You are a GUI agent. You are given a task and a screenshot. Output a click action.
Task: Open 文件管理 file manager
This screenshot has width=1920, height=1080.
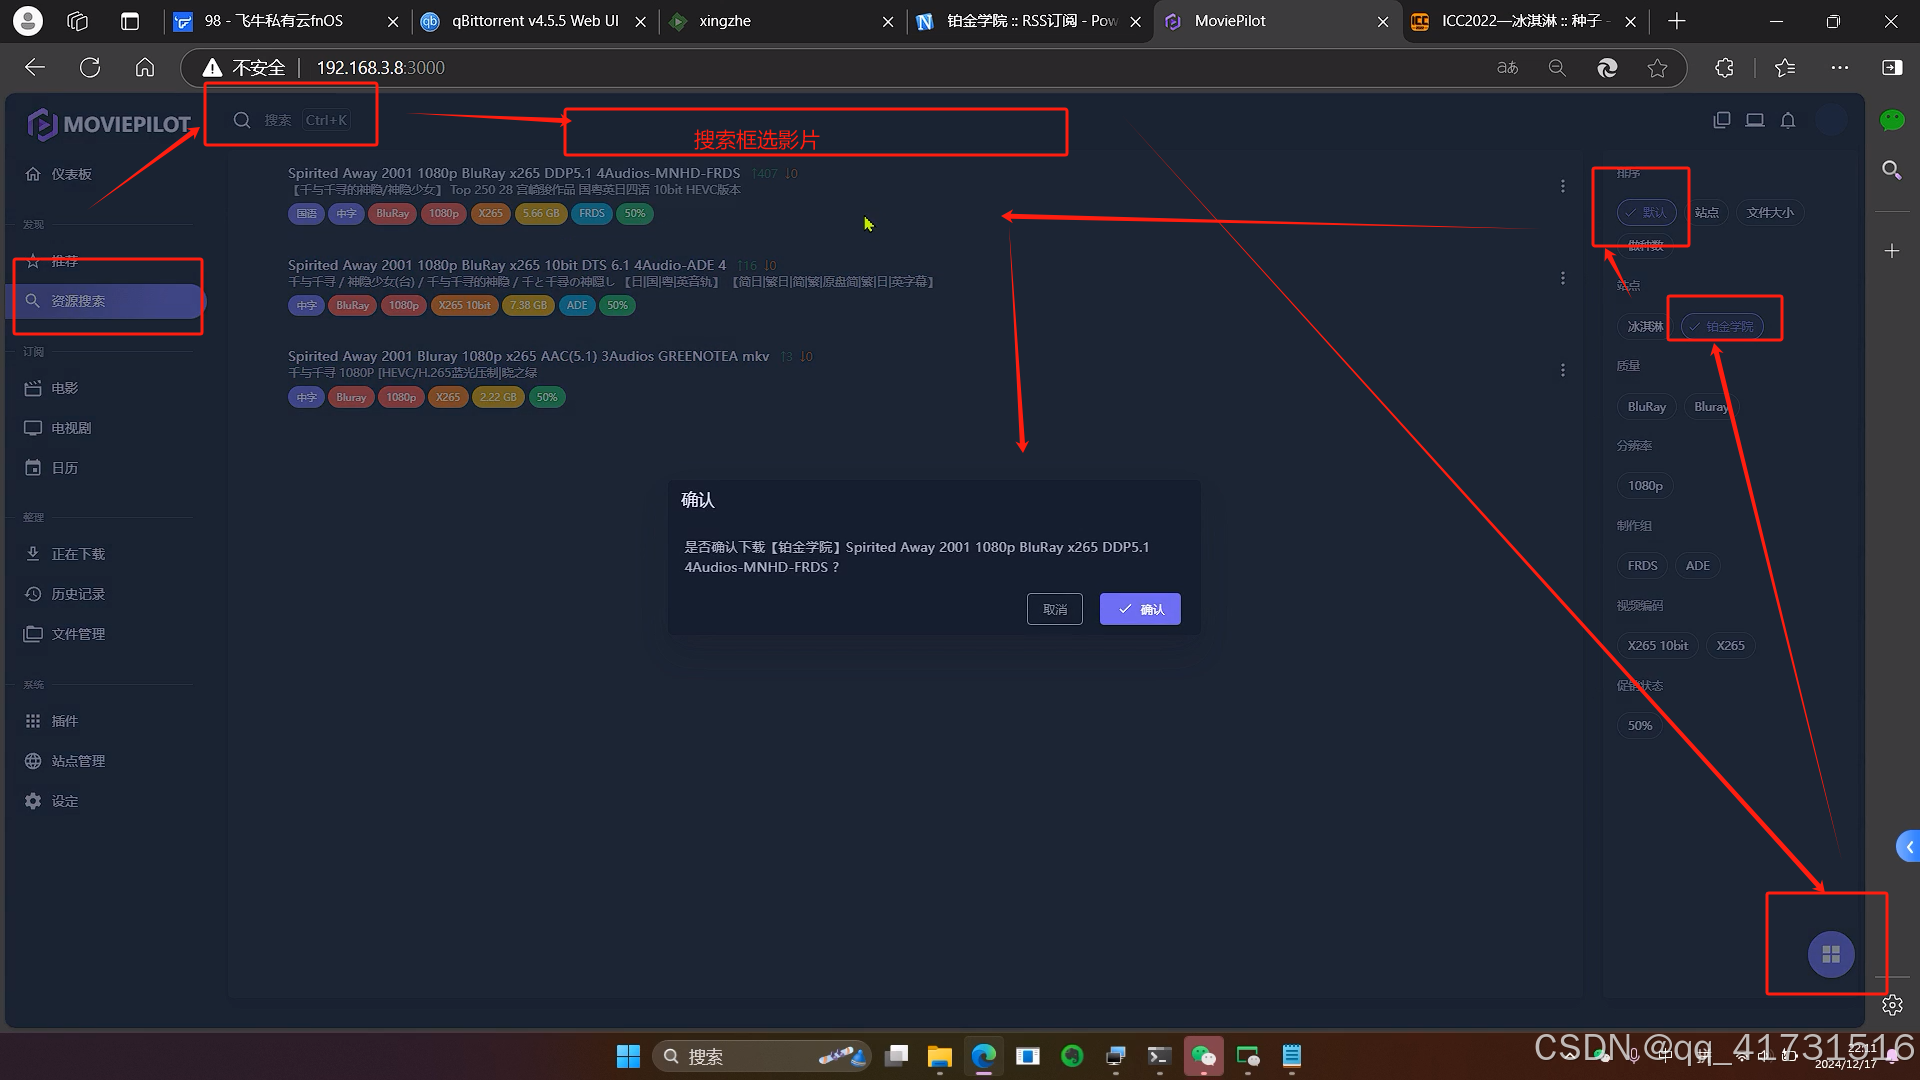[x=78, y=634]
